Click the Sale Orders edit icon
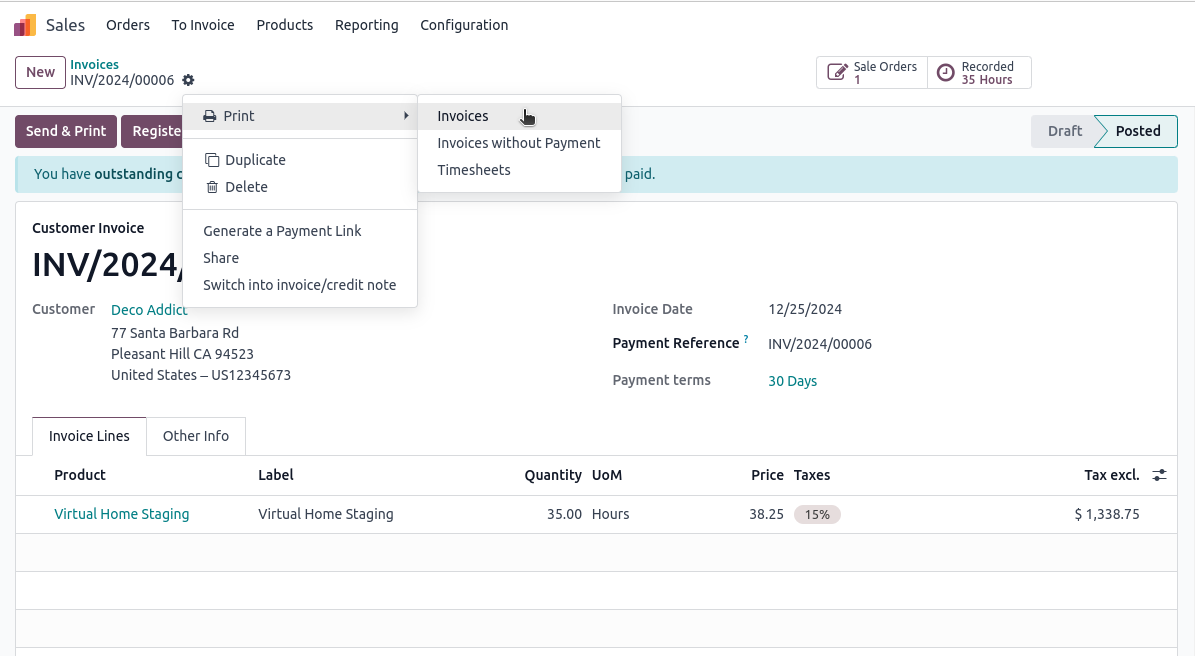Image resolution: width=1195 pixels, height=656 pixels. tap(836, 73)
